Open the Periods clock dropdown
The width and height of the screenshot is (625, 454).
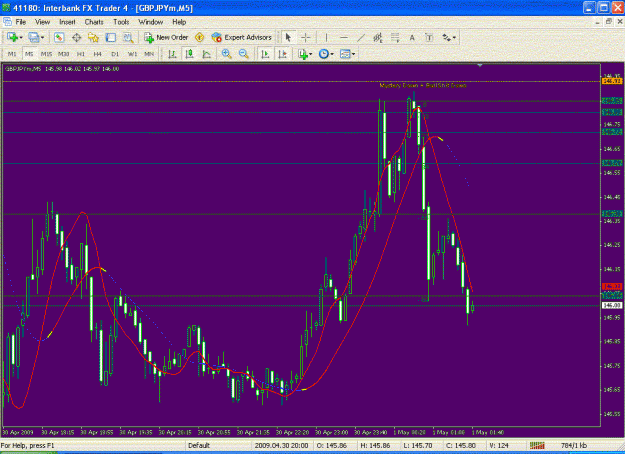click(x=326, y=54)
